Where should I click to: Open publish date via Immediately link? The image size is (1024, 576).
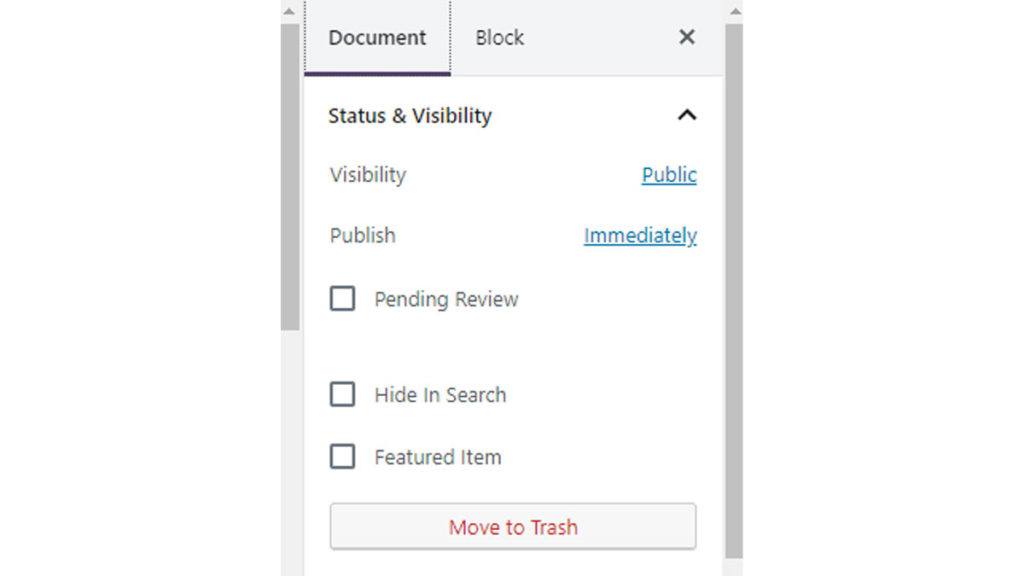coord(640,236)
